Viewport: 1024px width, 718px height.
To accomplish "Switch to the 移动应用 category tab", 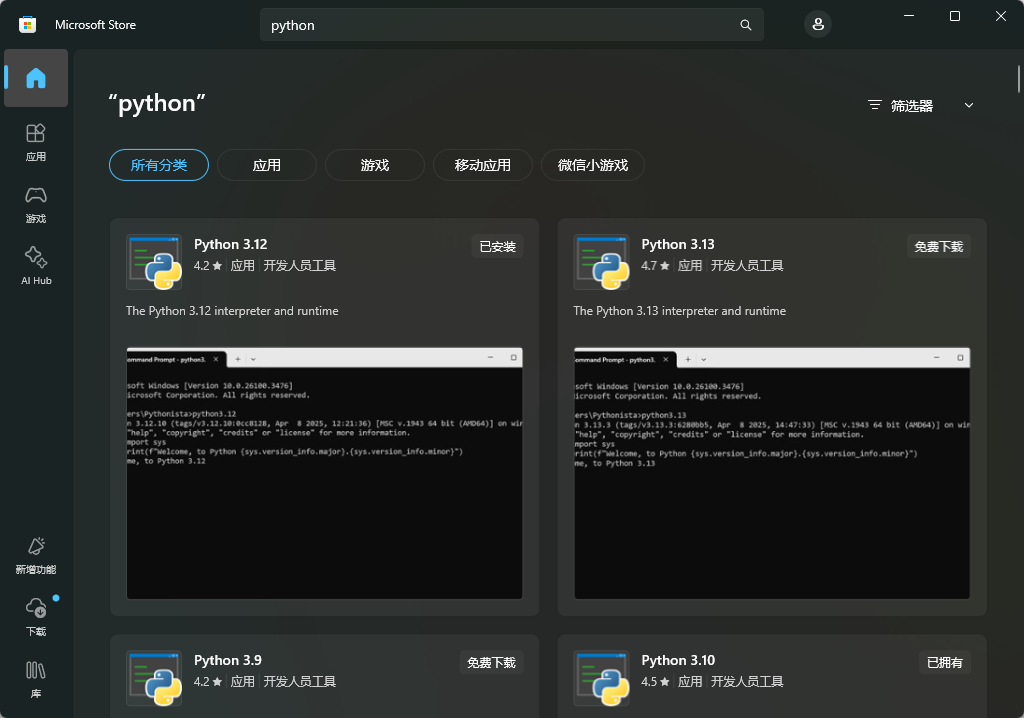I will tap(483, 165).
